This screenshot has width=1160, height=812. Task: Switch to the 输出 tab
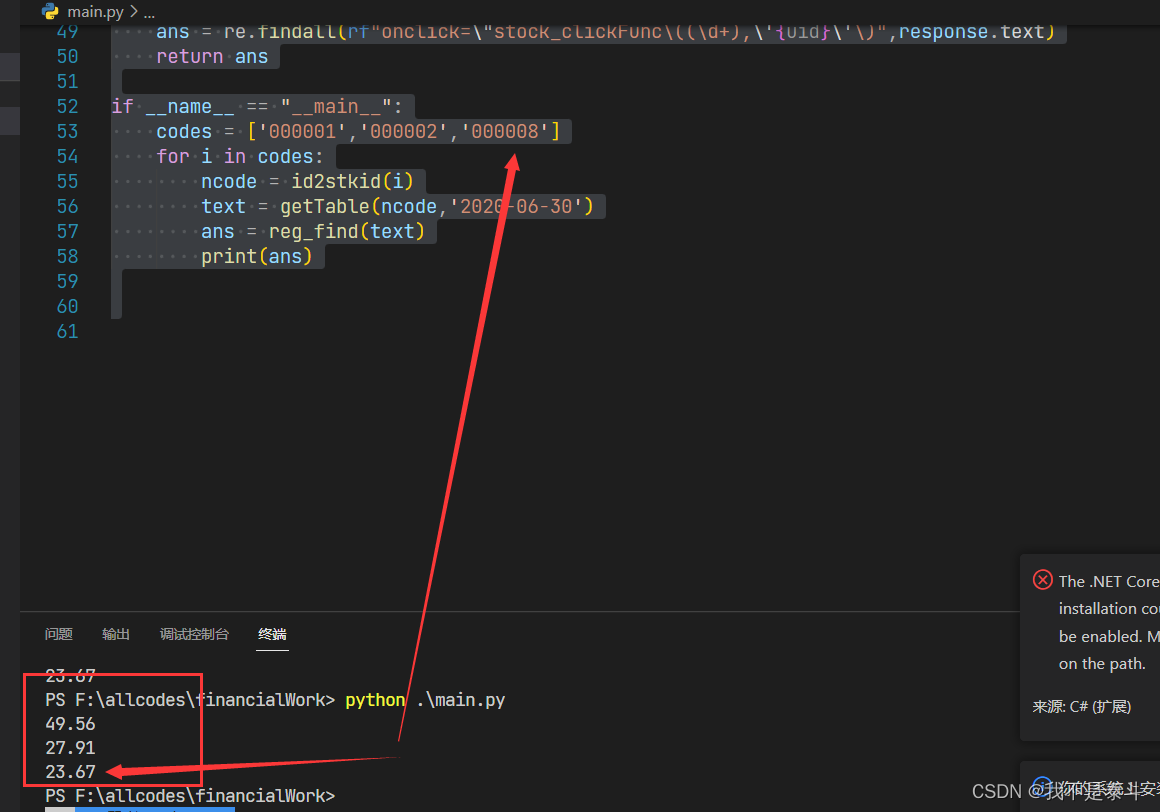(x=115, y=634)
